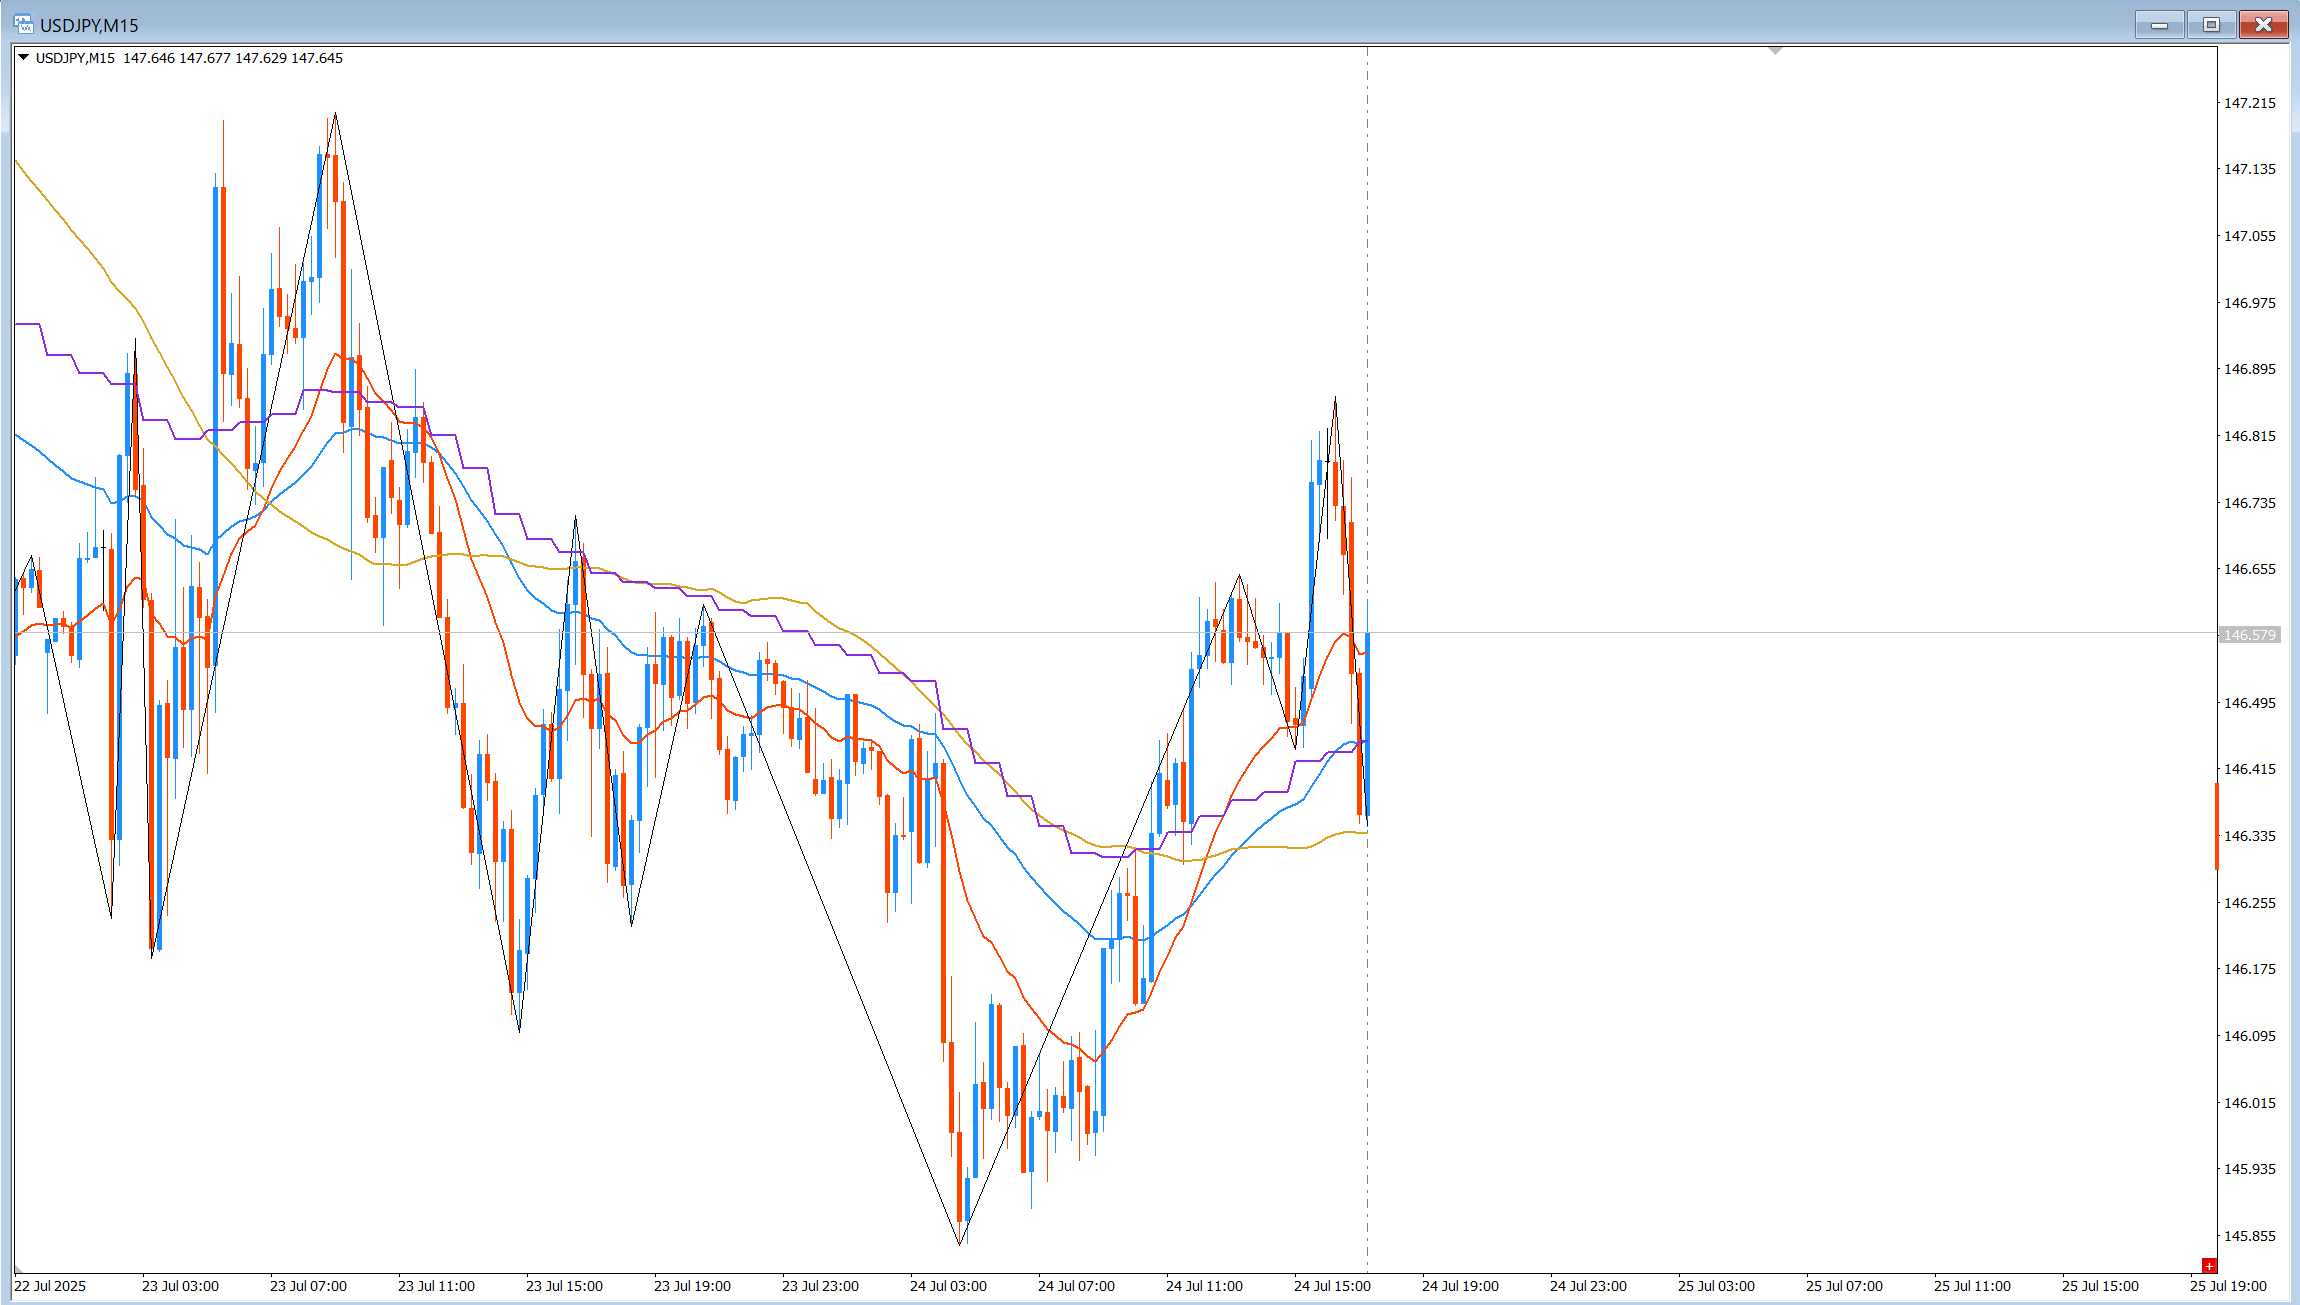The height and width of the screenshot is (1305, 2300).
Task: Click the 146.175 price scale label
Action: [x=2249, y=969]
